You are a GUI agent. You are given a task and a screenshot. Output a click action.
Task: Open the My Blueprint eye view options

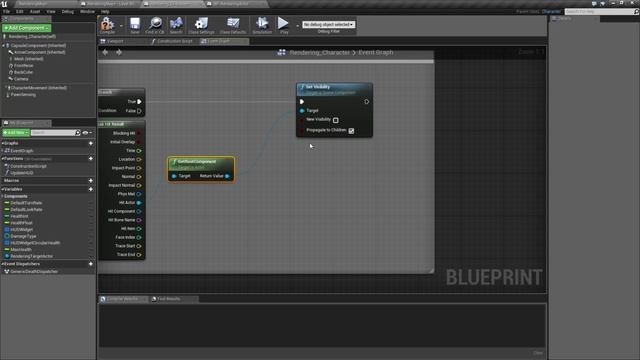tap(87, 133)
